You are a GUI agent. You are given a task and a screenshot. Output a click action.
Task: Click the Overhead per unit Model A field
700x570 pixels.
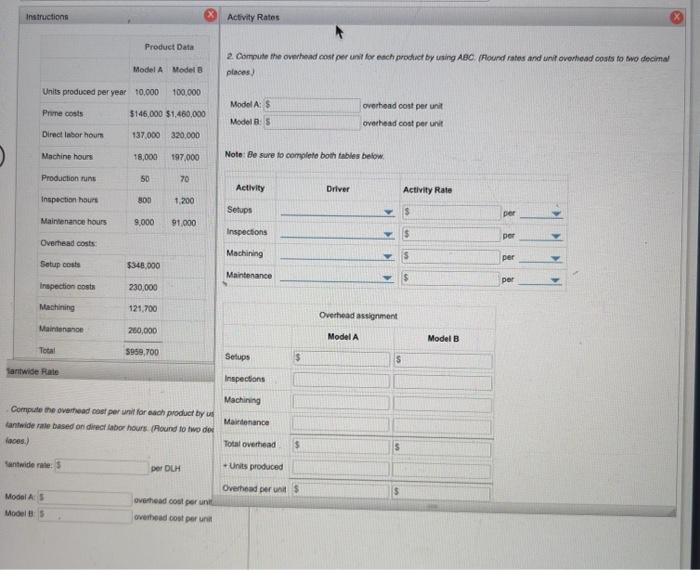pos(341,490)
